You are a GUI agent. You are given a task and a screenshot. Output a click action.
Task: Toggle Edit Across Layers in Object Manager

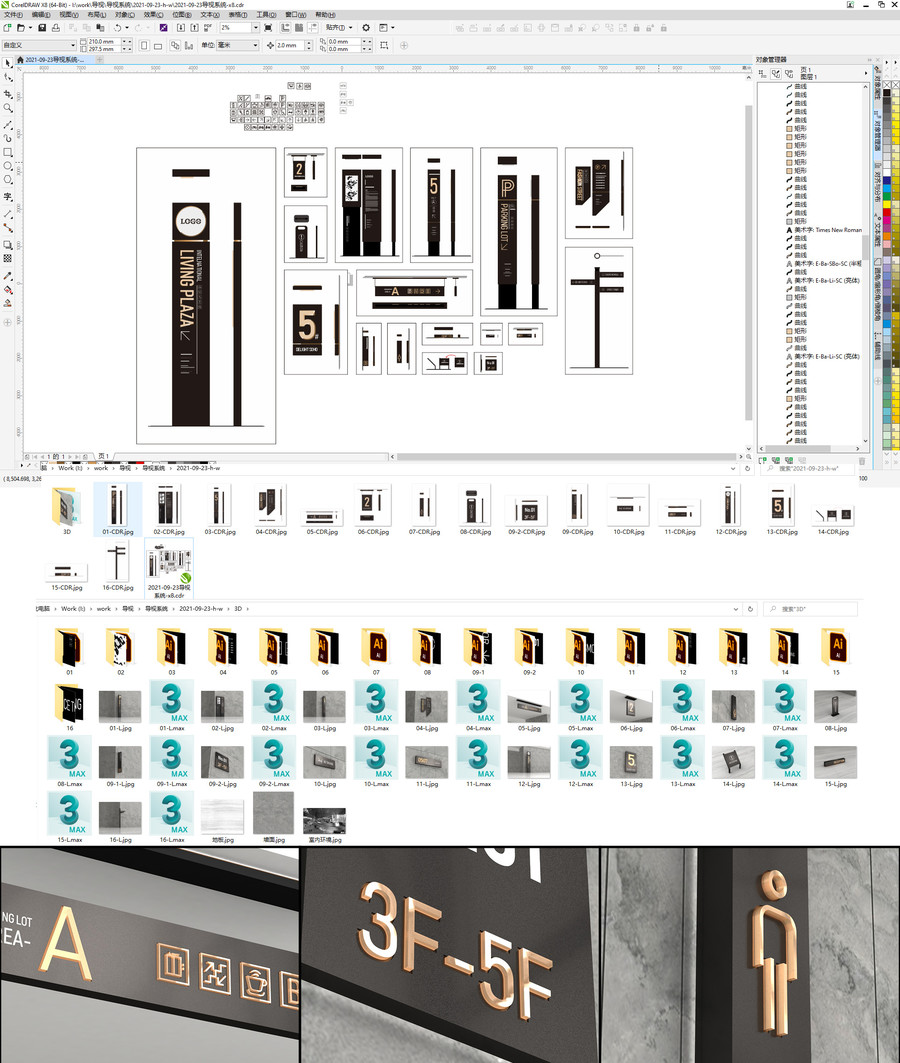pos(776,73)
